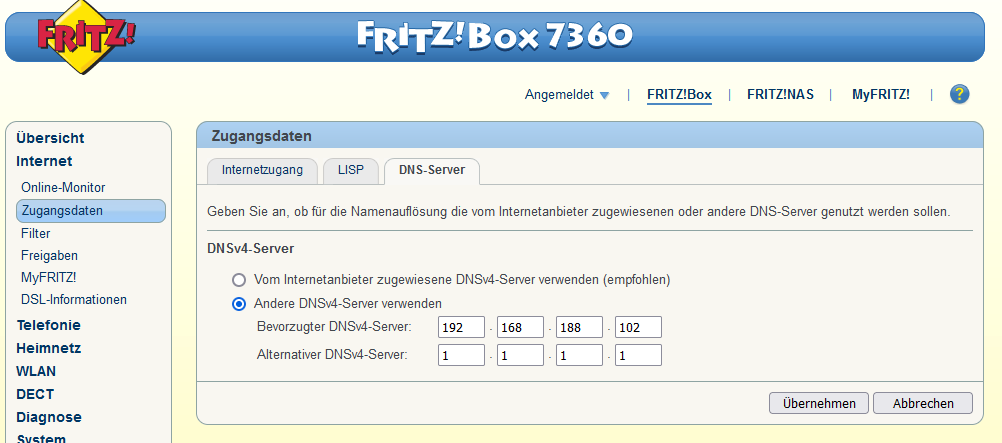The width and height of the screenshot is (1002, 443).
Task: Click the Alternativer DNSv4-Server label
Action: 332,354
